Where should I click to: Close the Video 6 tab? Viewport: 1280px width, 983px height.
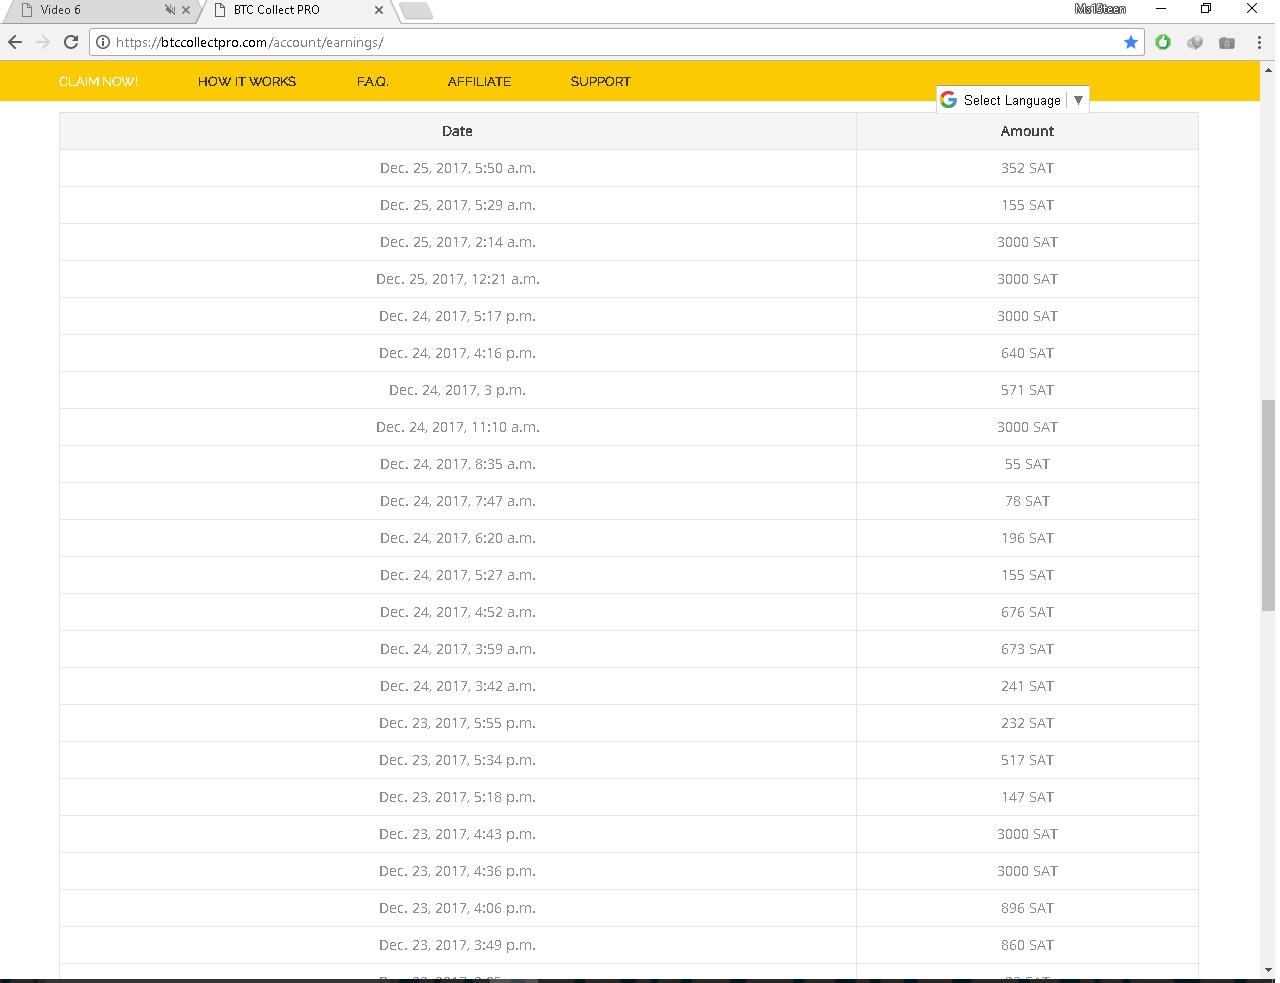pos(186,10)
